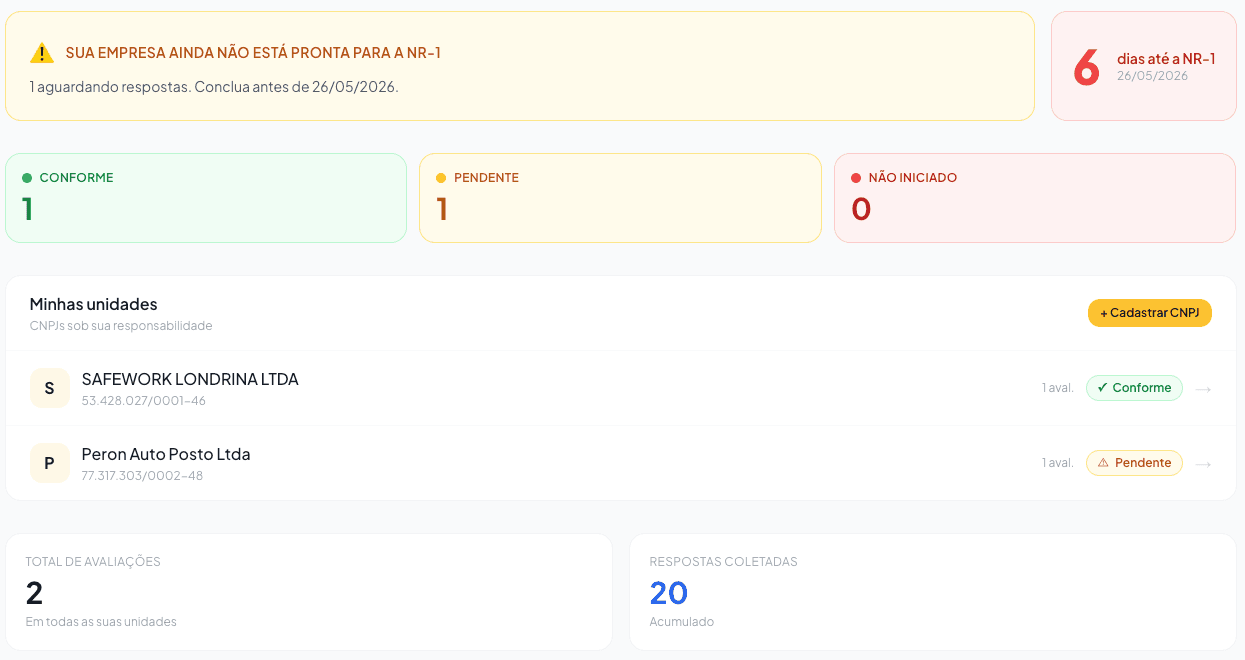
Task: Click the green Conforme status badge
Action: [x=1134, y=388]
